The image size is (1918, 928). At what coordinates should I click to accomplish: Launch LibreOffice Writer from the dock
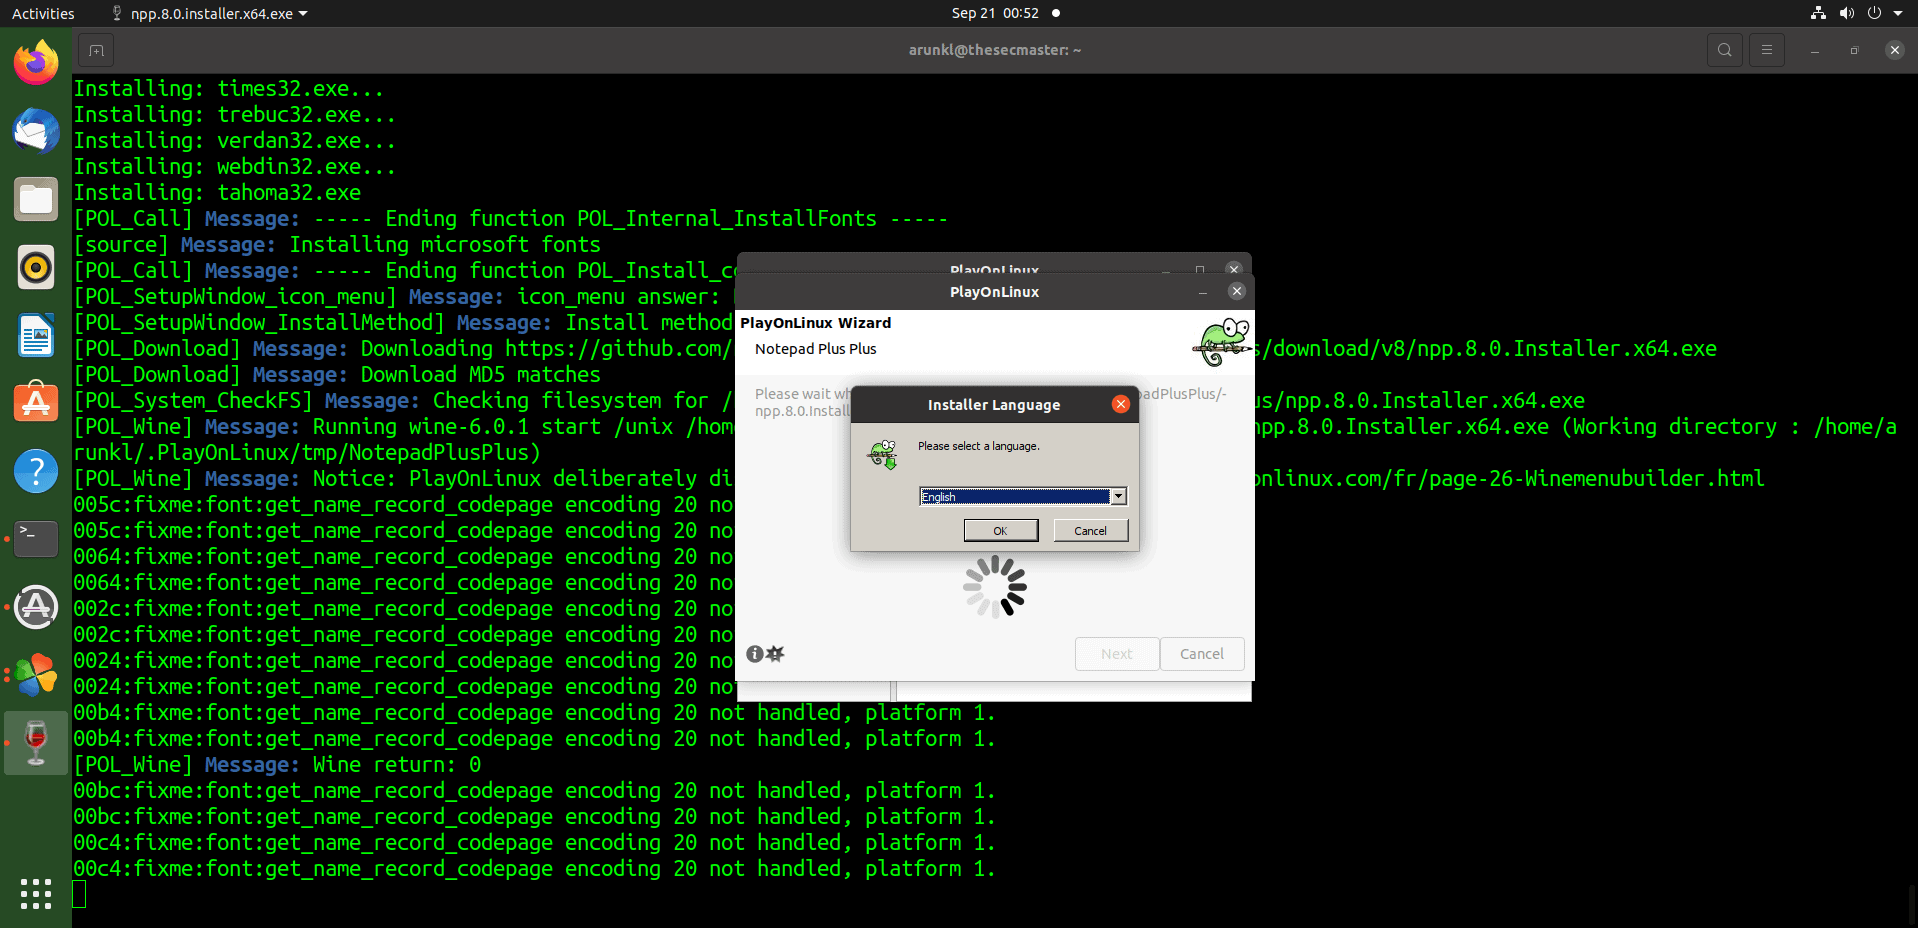[x=36, y=335]
